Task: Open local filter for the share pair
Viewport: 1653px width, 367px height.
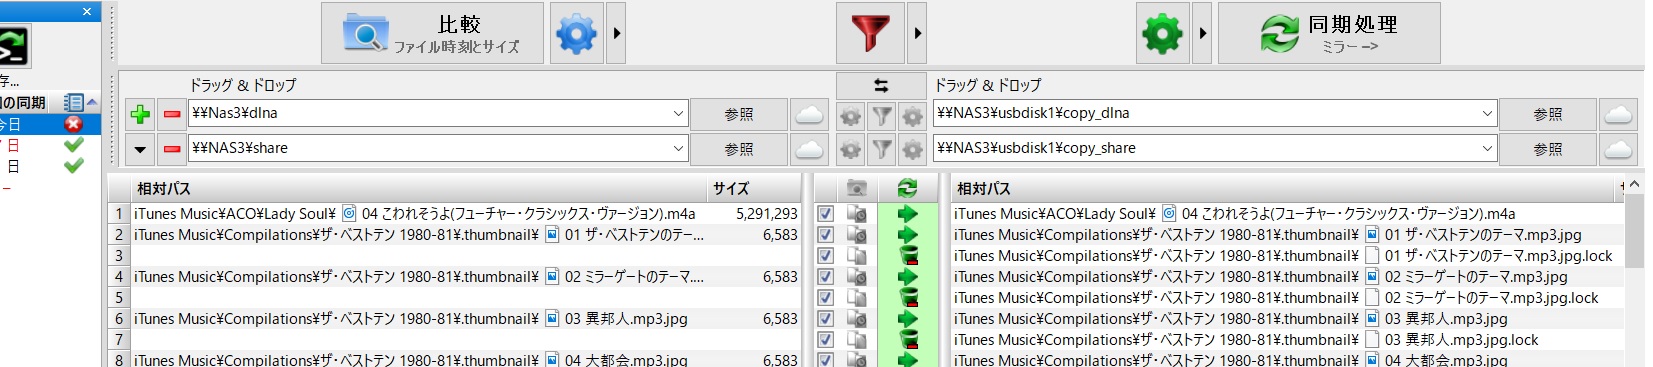Action: [881, 149]
